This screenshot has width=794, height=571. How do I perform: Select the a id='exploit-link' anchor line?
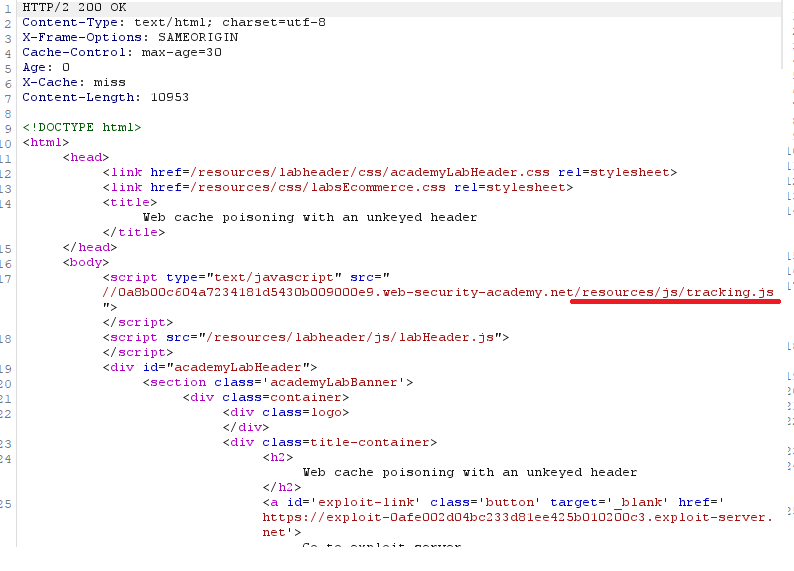click(494, 502)
